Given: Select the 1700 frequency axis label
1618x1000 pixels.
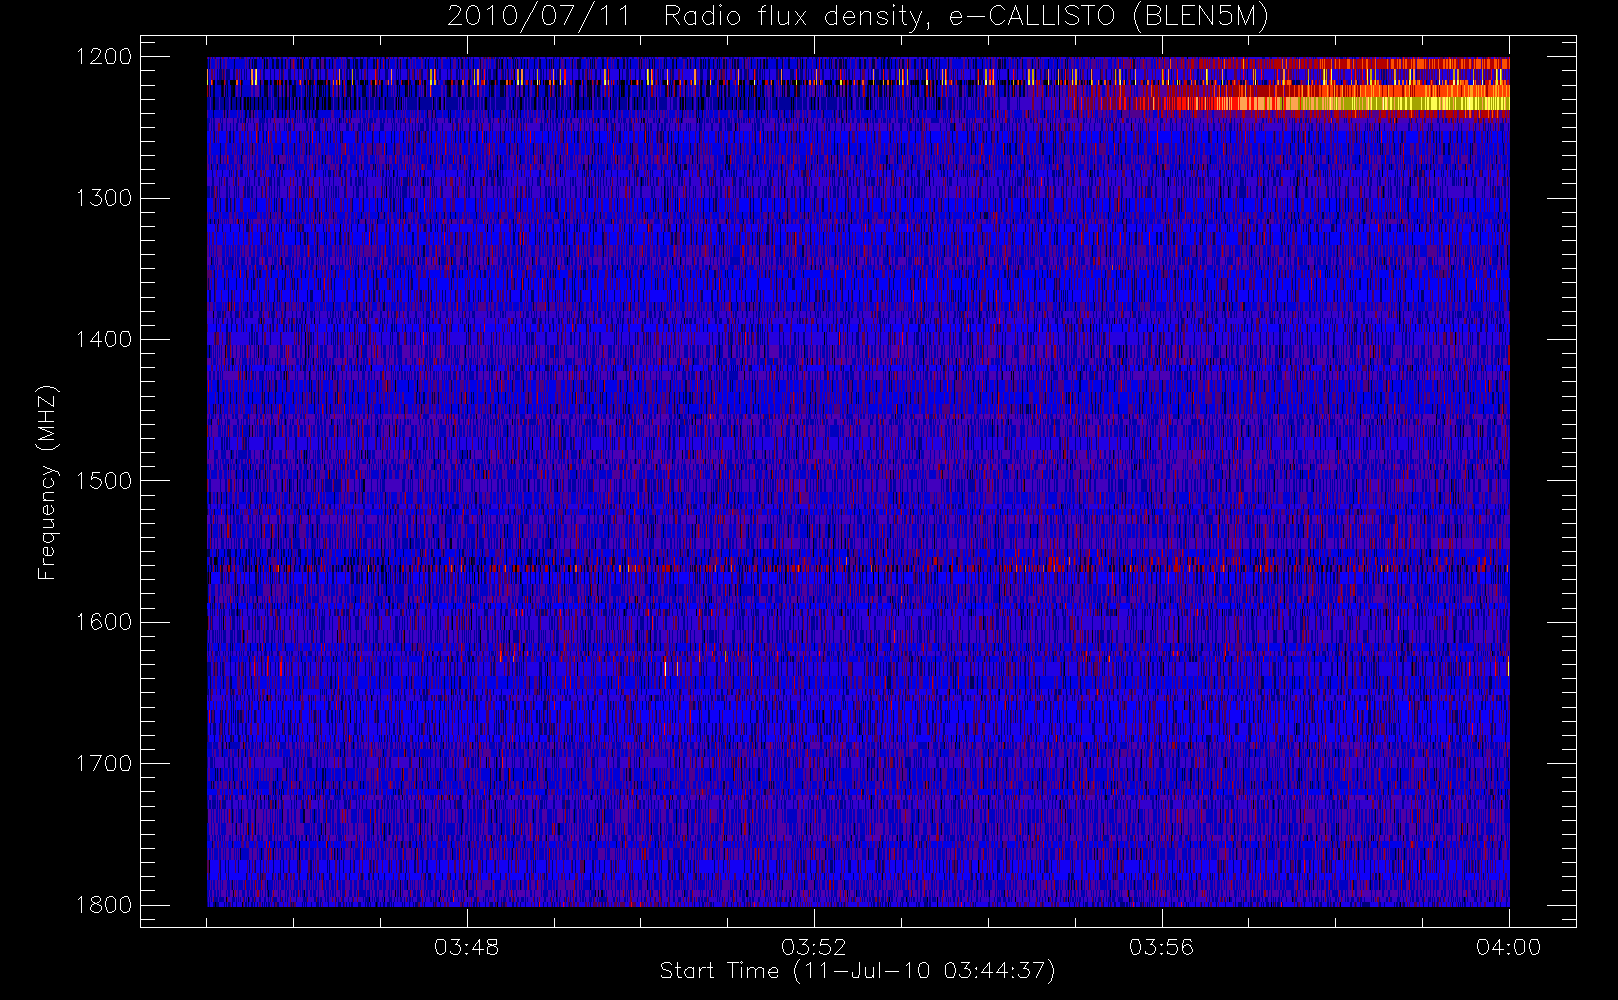Looking at the screenshot, I should 104,764.
